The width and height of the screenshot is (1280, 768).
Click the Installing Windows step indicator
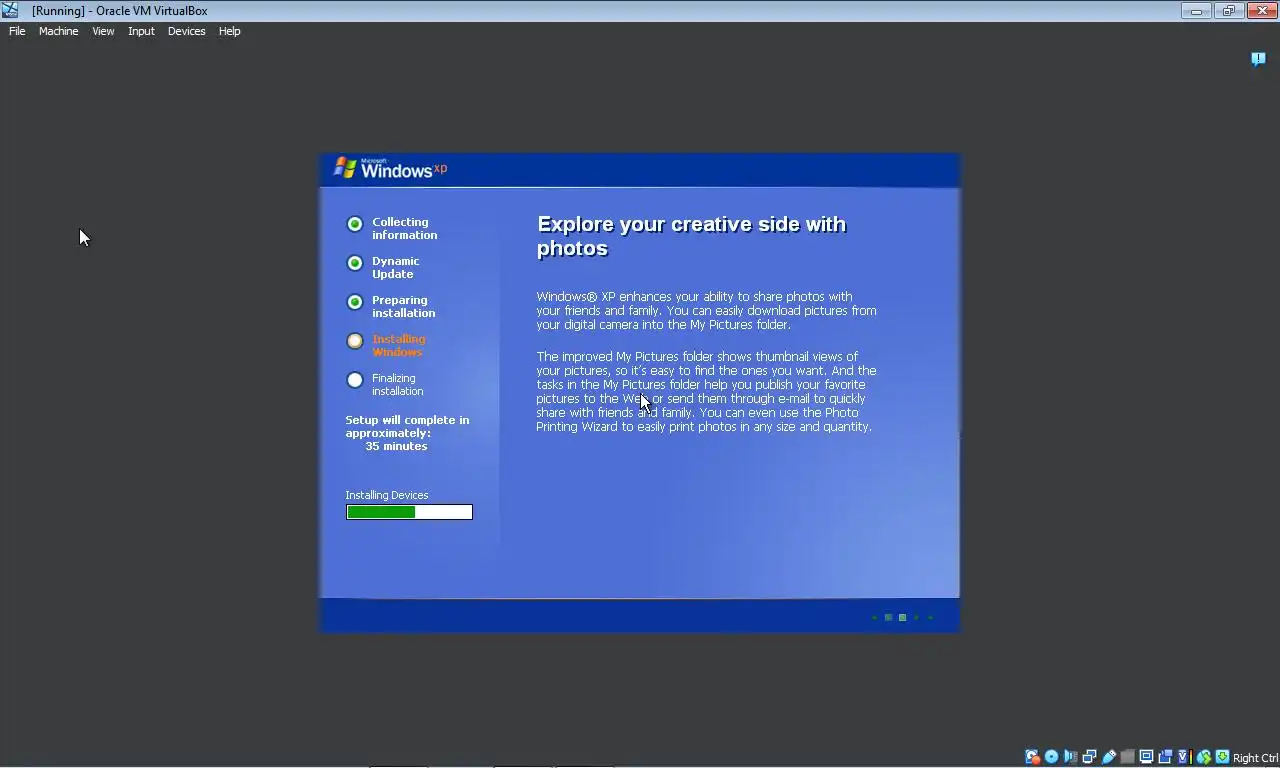click(x=355, y=341)
